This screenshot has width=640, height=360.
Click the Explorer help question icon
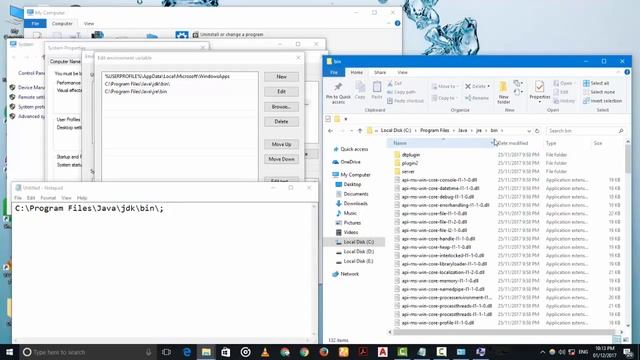pyautogui.click(x=627, y=72)
